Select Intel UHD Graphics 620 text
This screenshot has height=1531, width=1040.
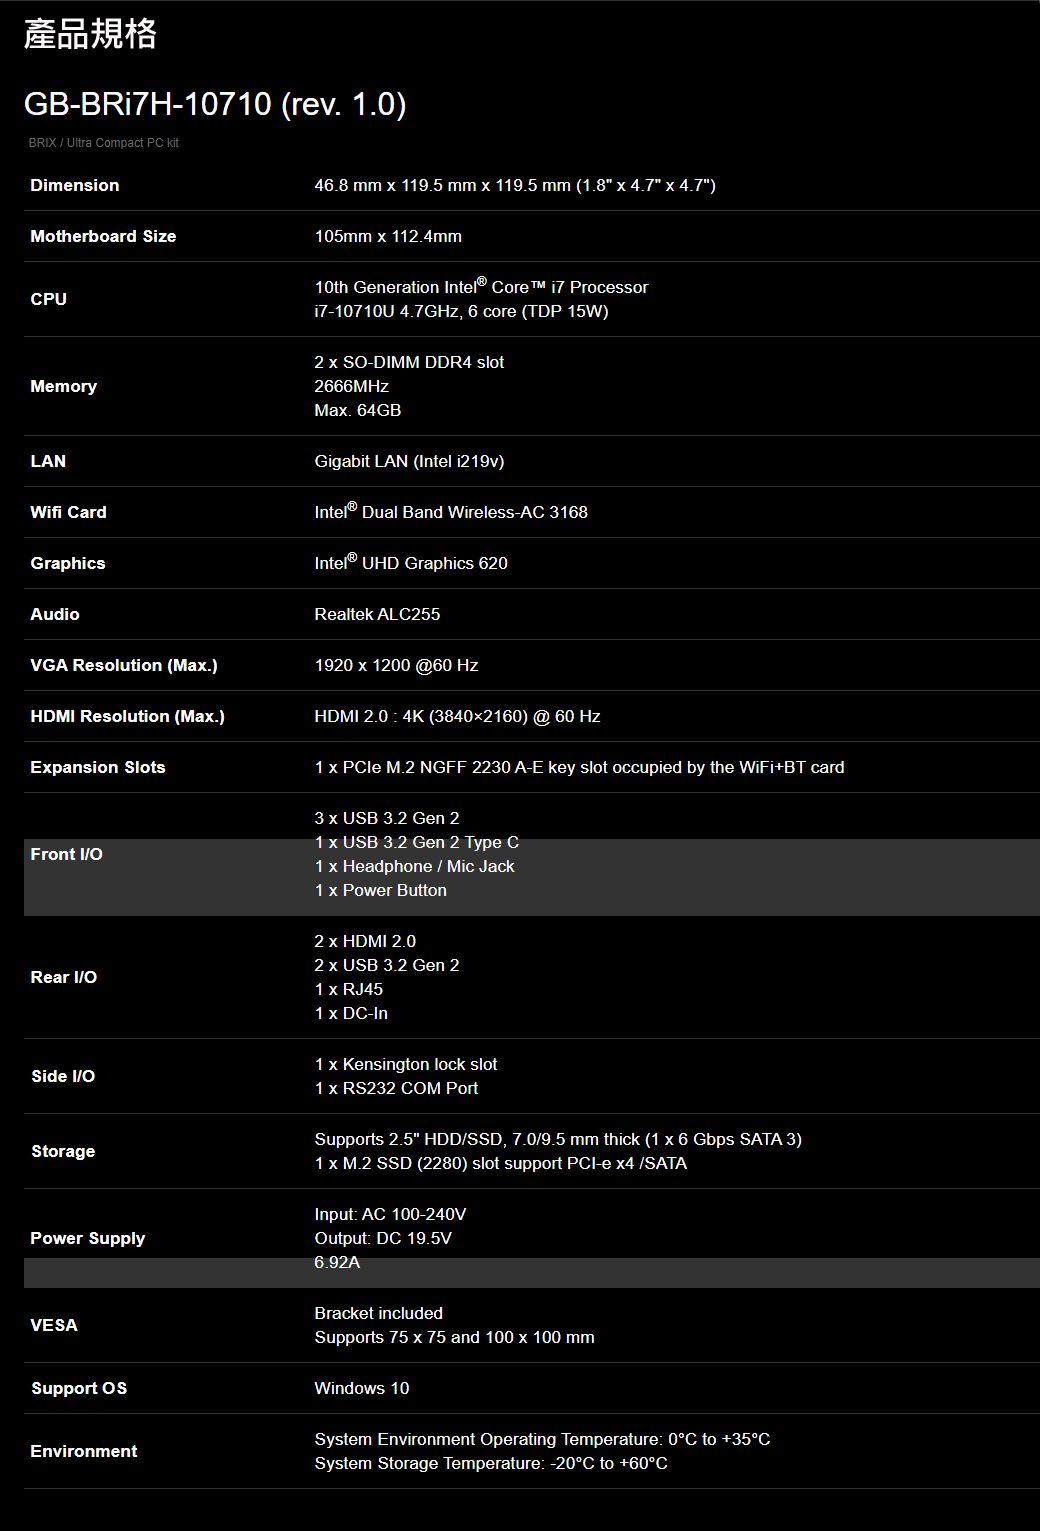pyautogui.click(x=411, y=562)
